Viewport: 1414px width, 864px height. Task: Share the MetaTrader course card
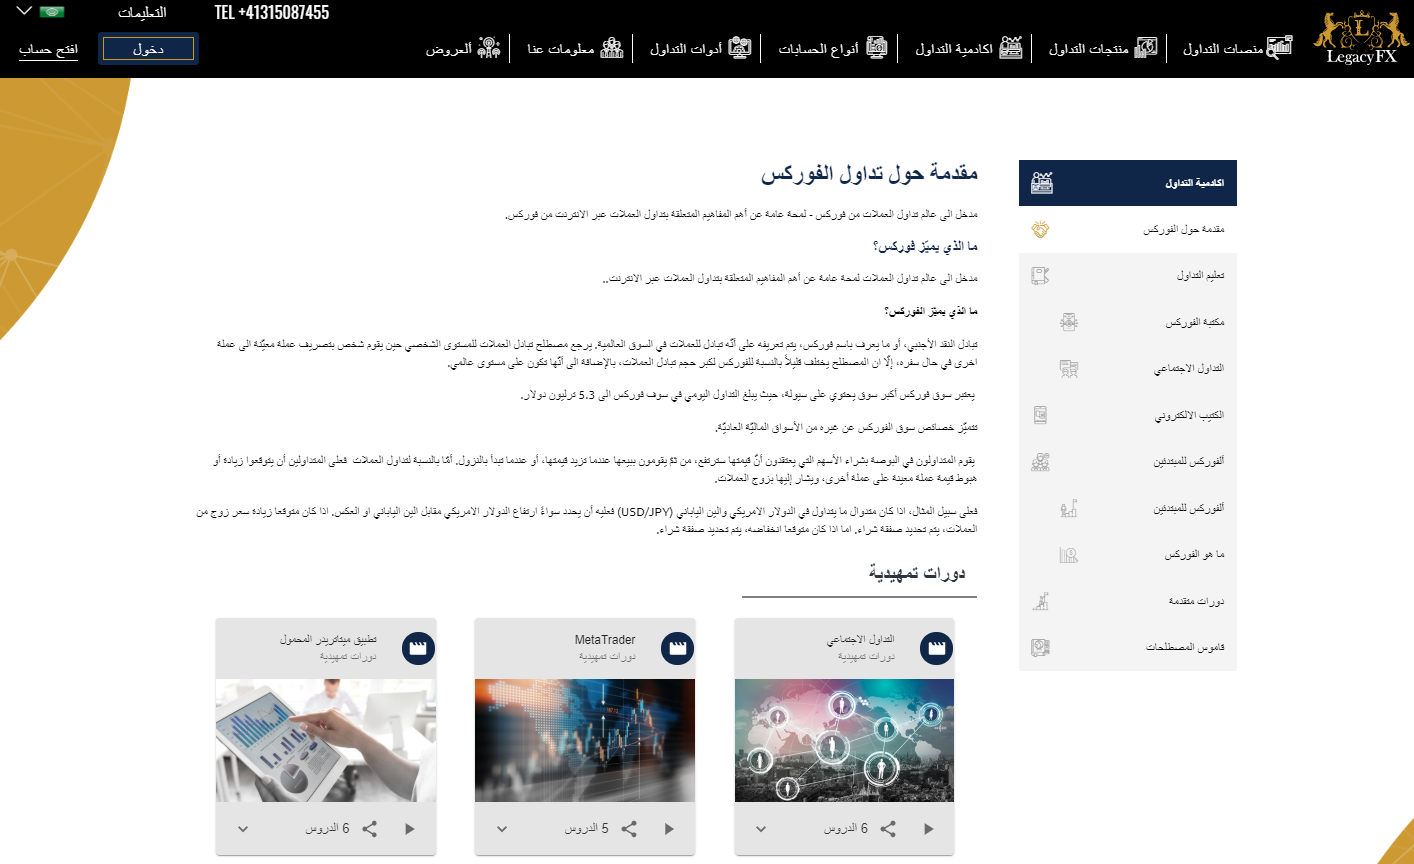(x=629, y=829)
